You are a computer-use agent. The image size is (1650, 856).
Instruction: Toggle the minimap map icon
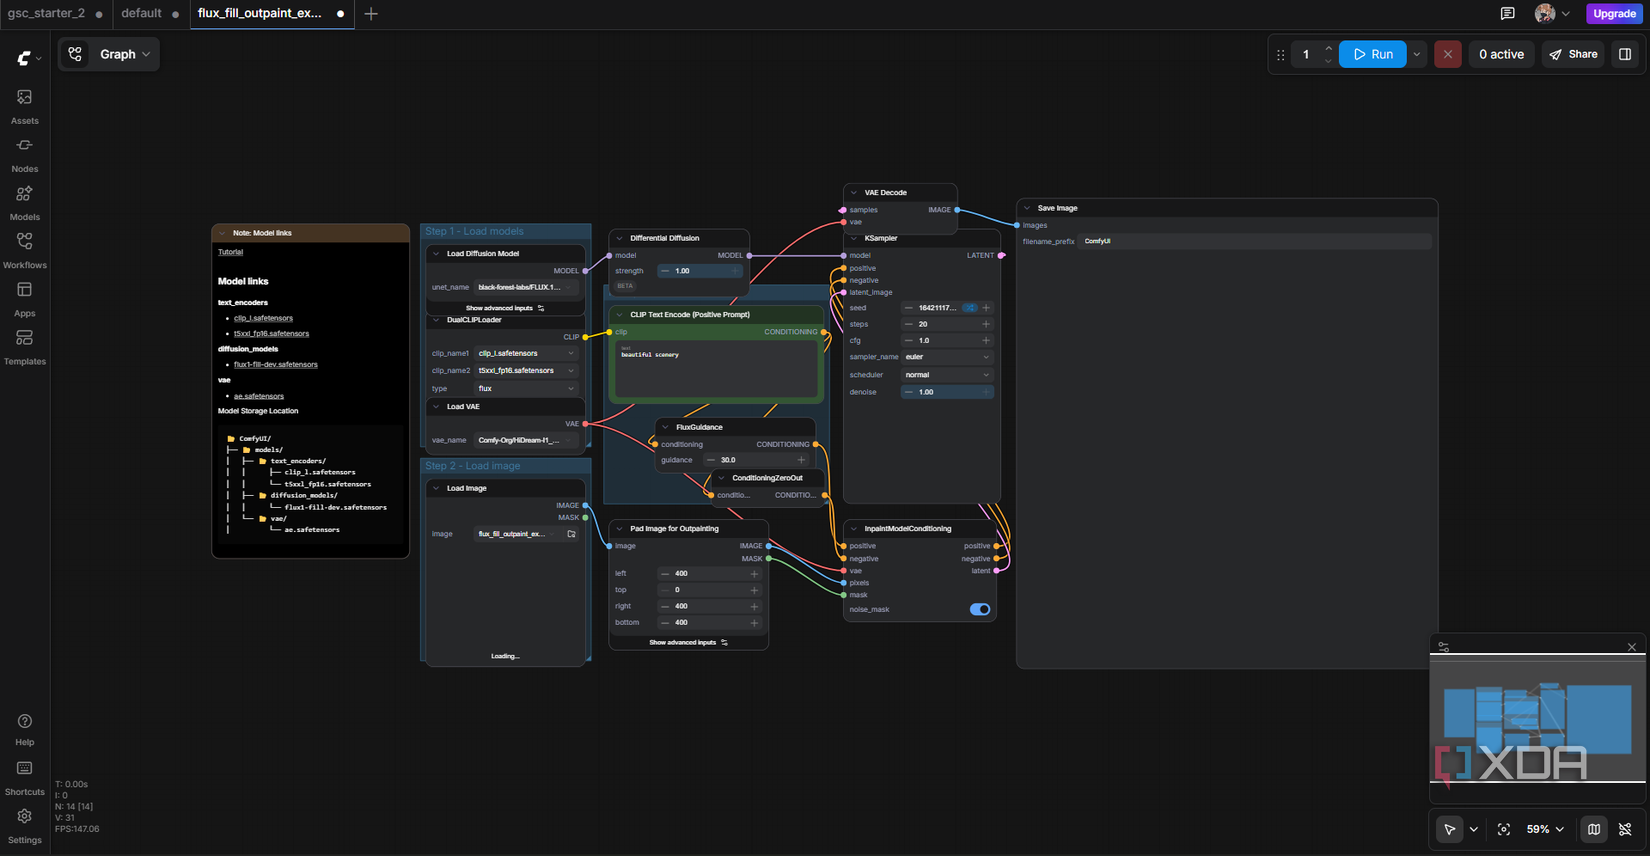pyautogui.click(x=1594, y=829)
